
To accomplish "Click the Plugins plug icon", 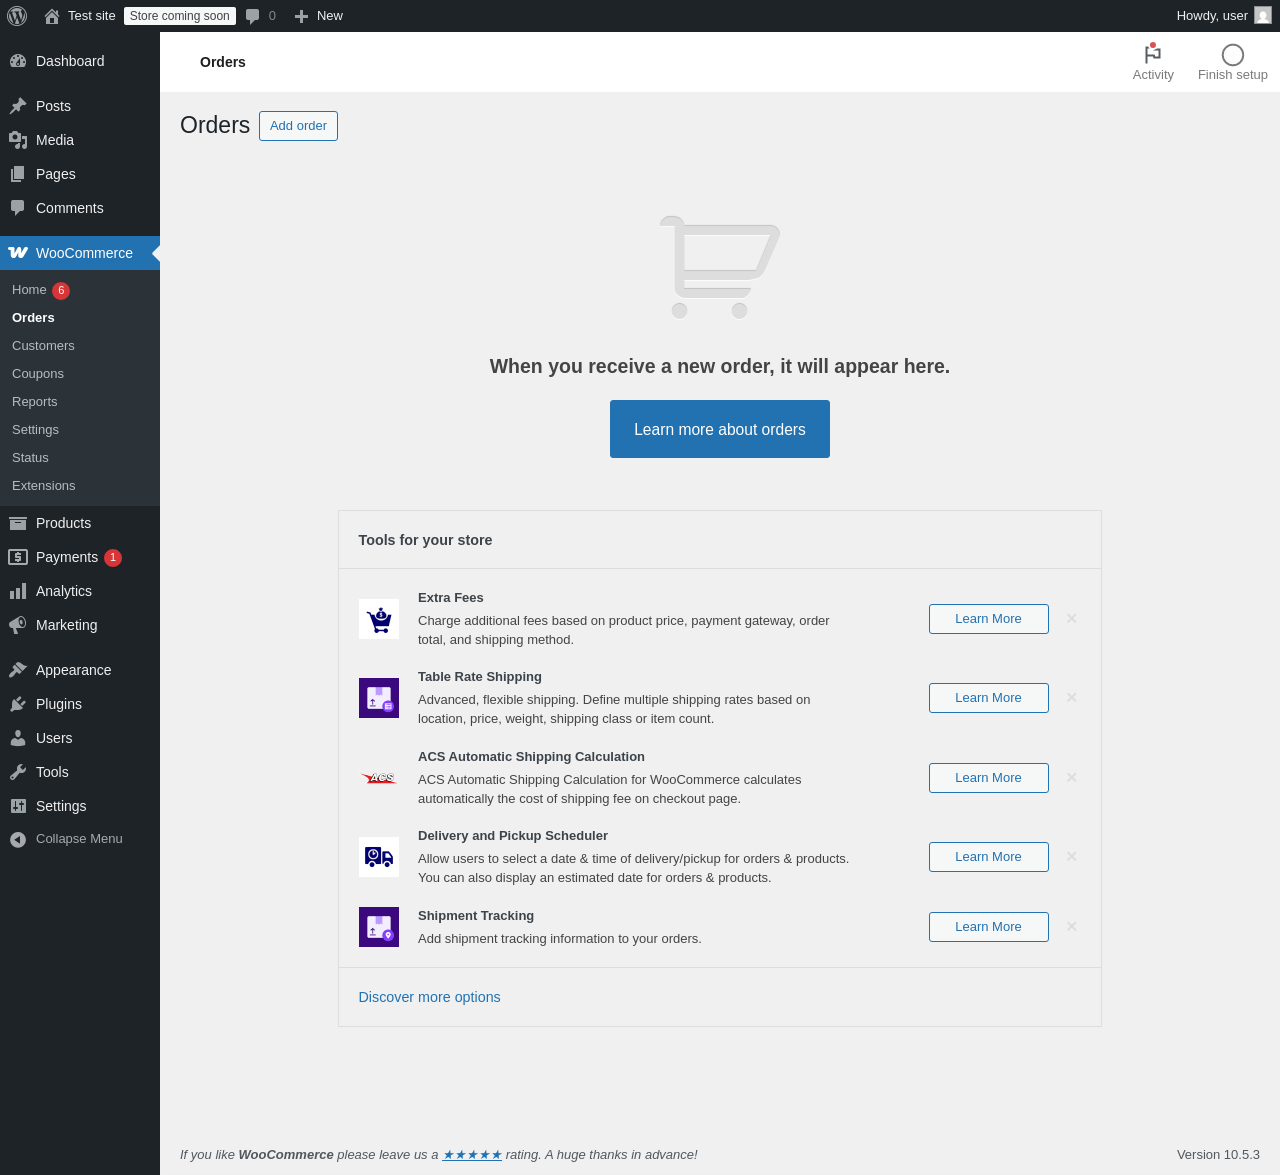I will 18,704.
